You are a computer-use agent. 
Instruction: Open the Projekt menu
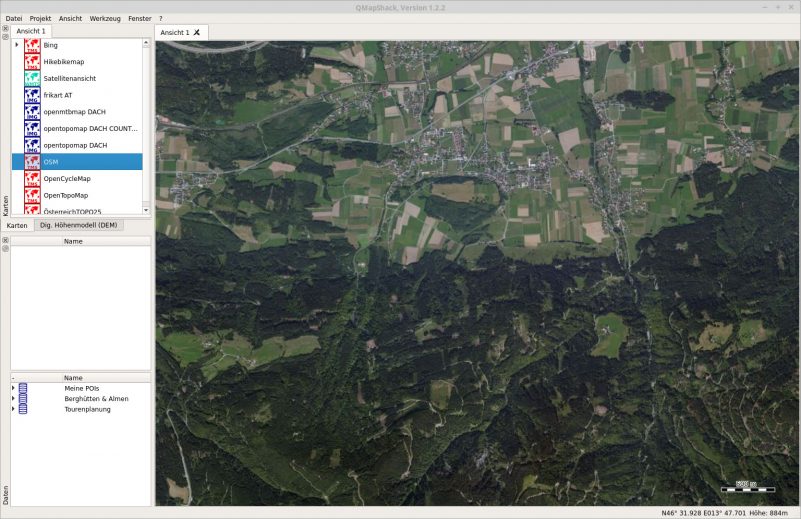click(40, 19)
